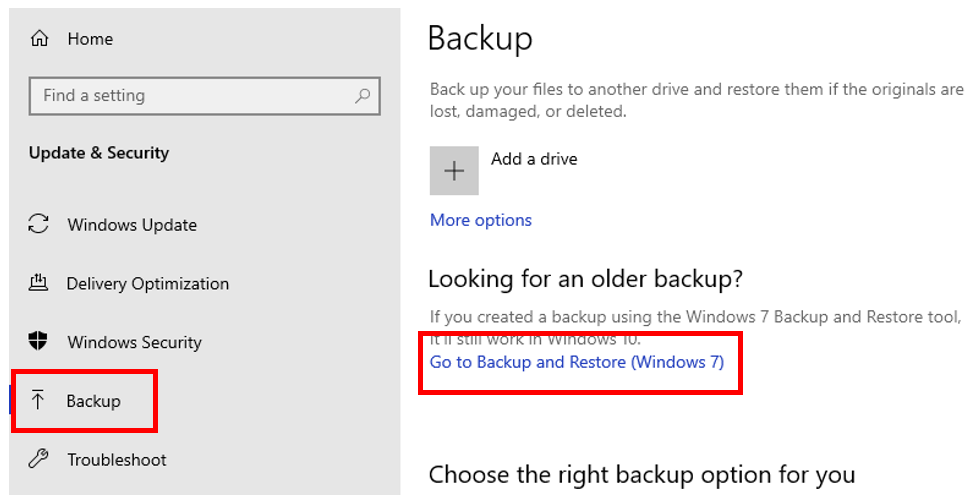
Task: Open the More options link
Action: coord(481,220)
